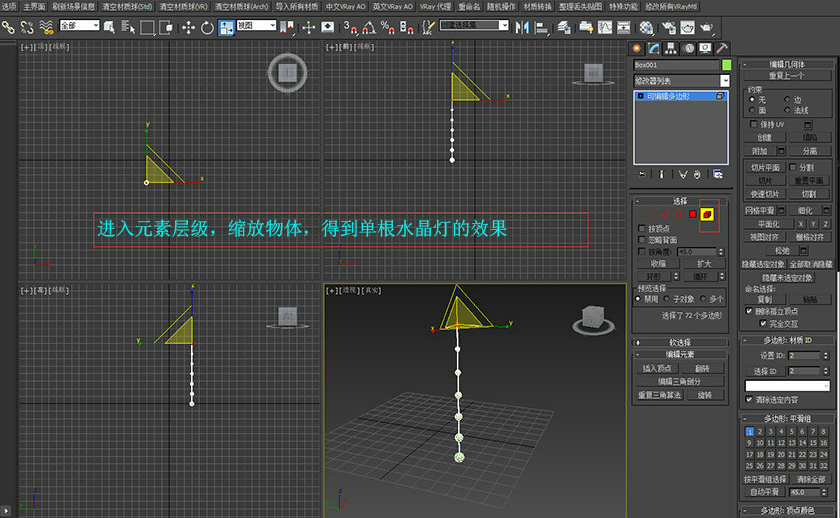Switch to the Utilities hammer icon

click(722, 48)
